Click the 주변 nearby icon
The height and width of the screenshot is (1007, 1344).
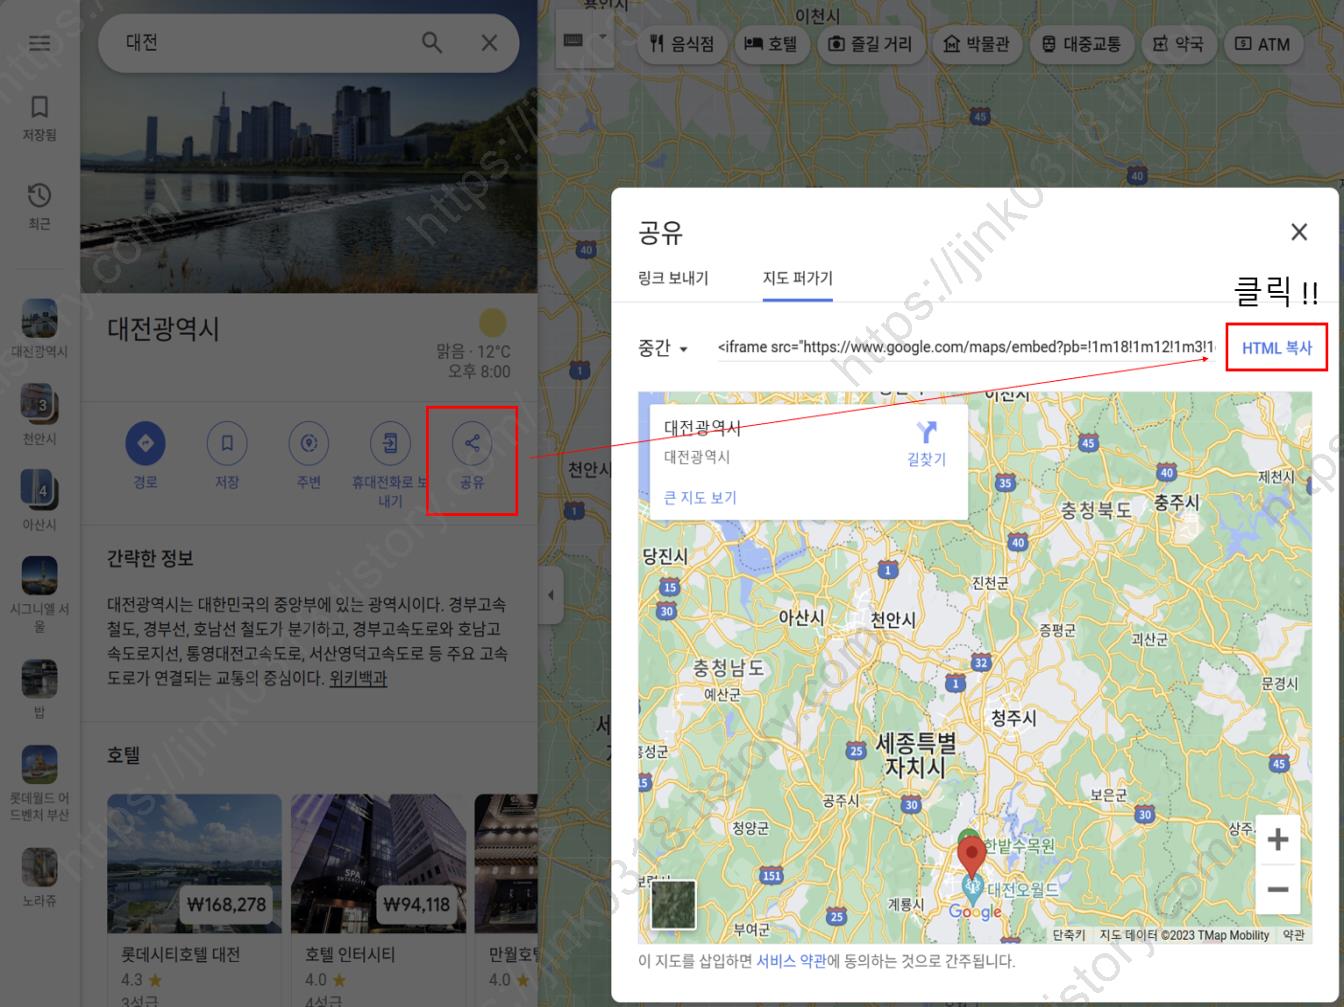pos(309,443)
